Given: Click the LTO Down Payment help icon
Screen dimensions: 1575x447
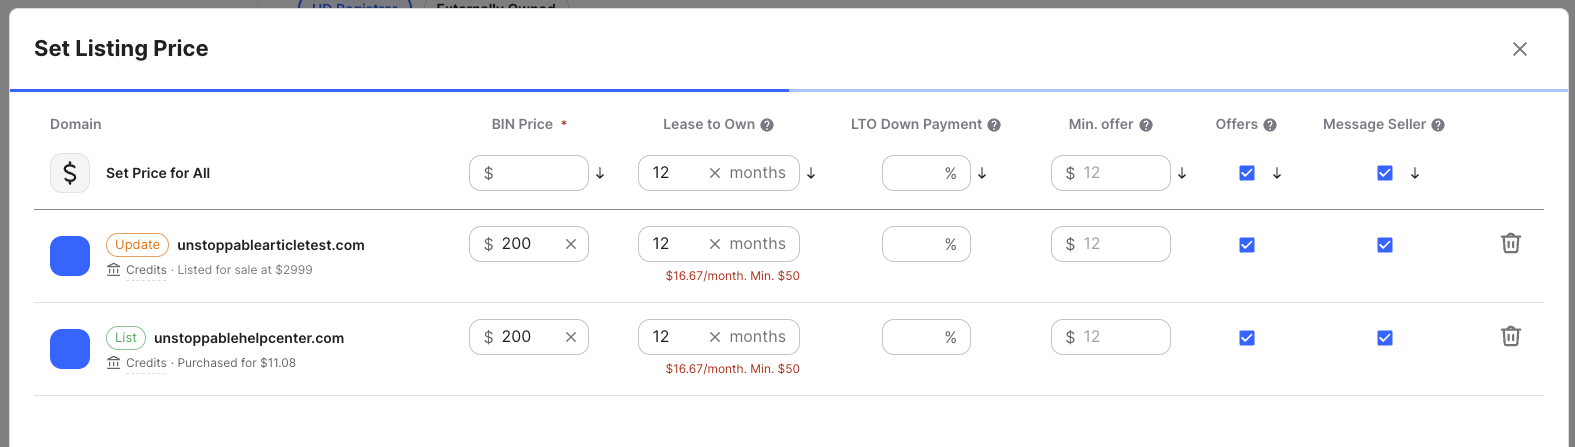Looking at the screenshot, I should 994,125.
